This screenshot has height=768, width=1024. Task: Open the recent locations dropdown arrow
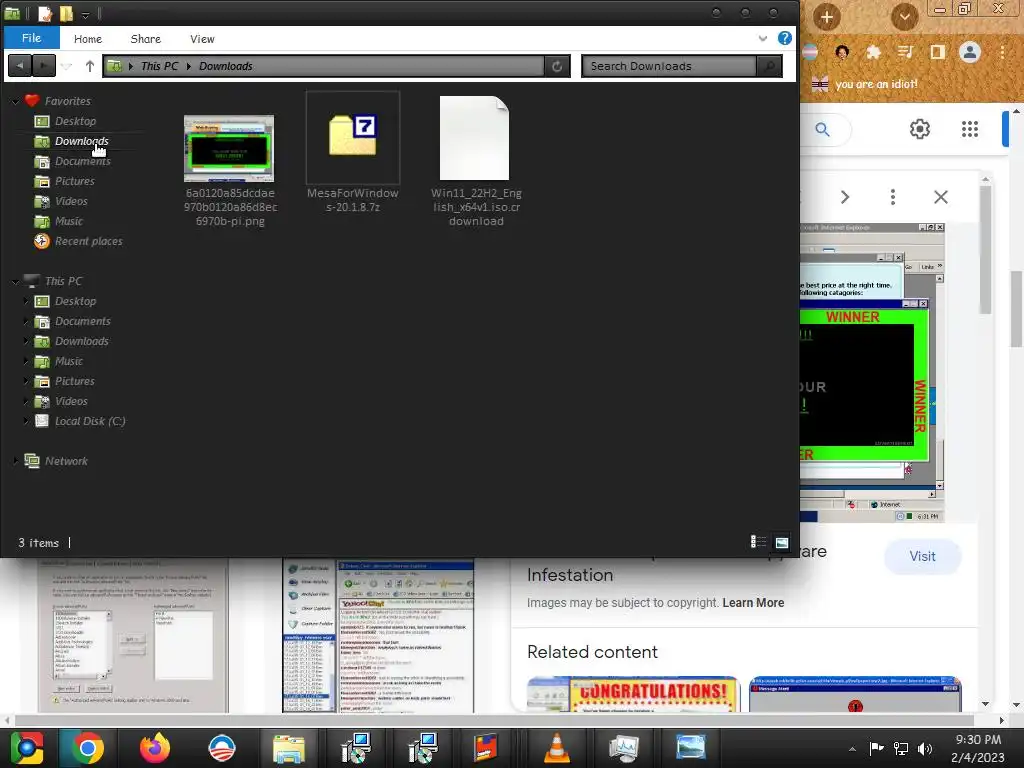tap(66, 66)
